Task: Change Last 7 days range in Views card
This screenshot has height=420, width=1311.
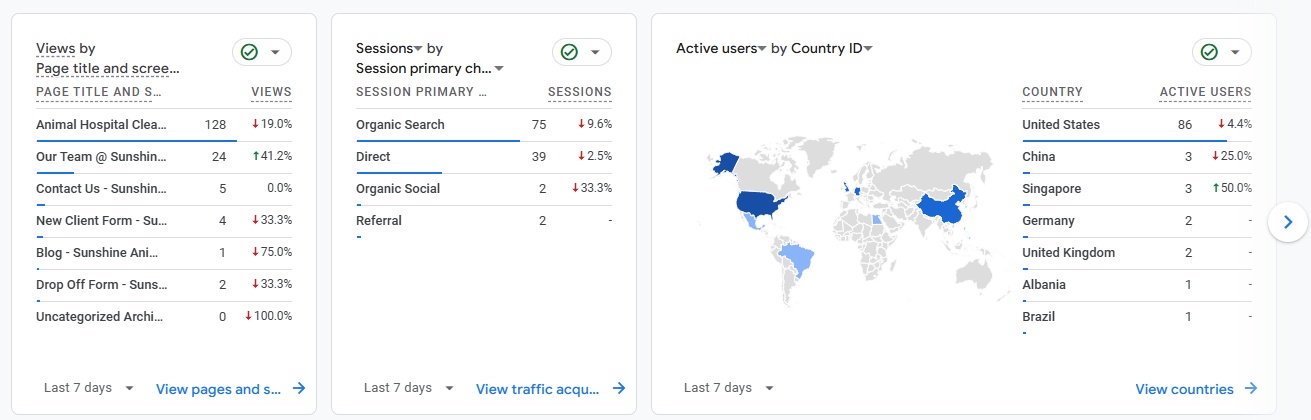Action: pos(89,388)
